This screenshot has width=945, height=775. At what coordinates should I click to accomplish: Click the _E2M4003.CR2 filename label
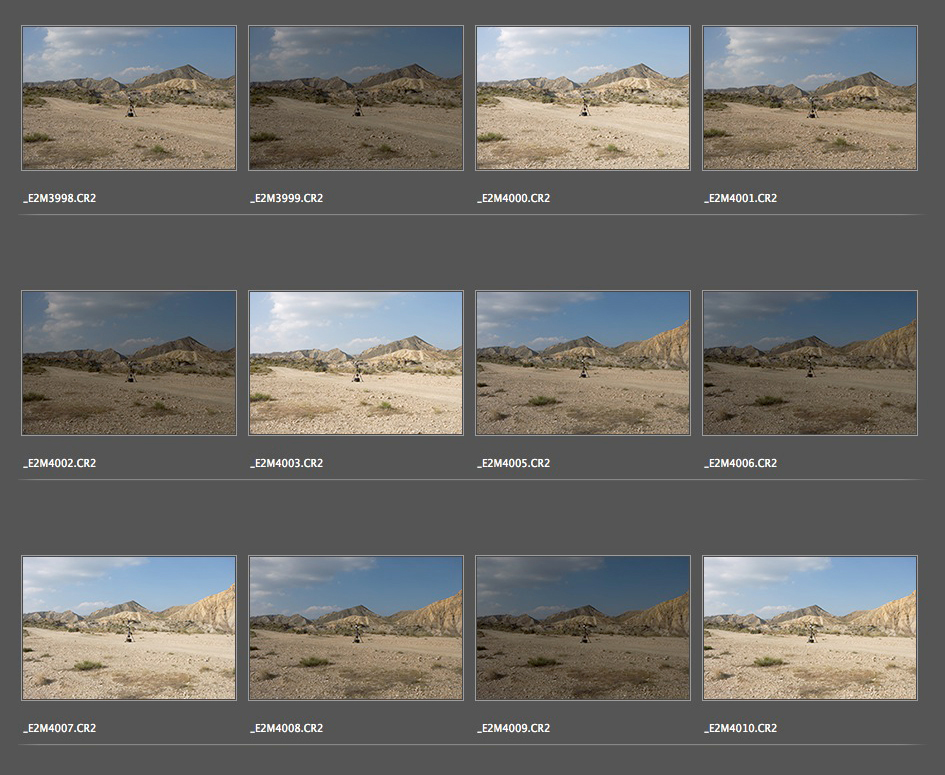287,463
